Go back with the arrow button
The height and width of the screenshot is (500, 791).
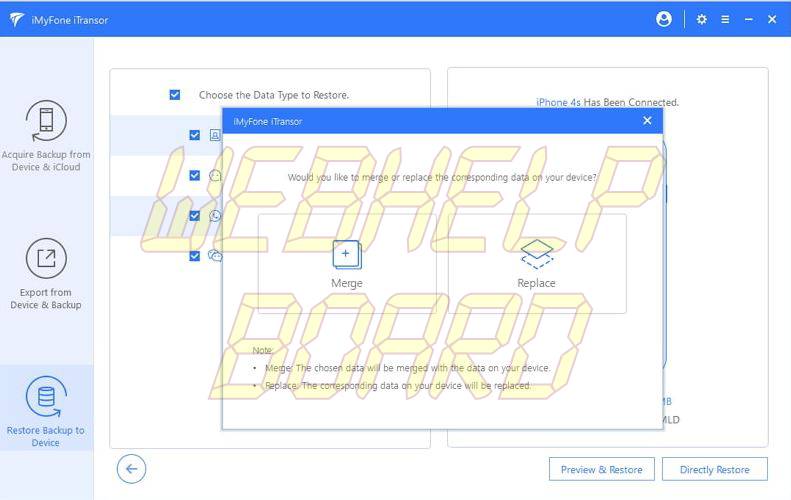132,469
